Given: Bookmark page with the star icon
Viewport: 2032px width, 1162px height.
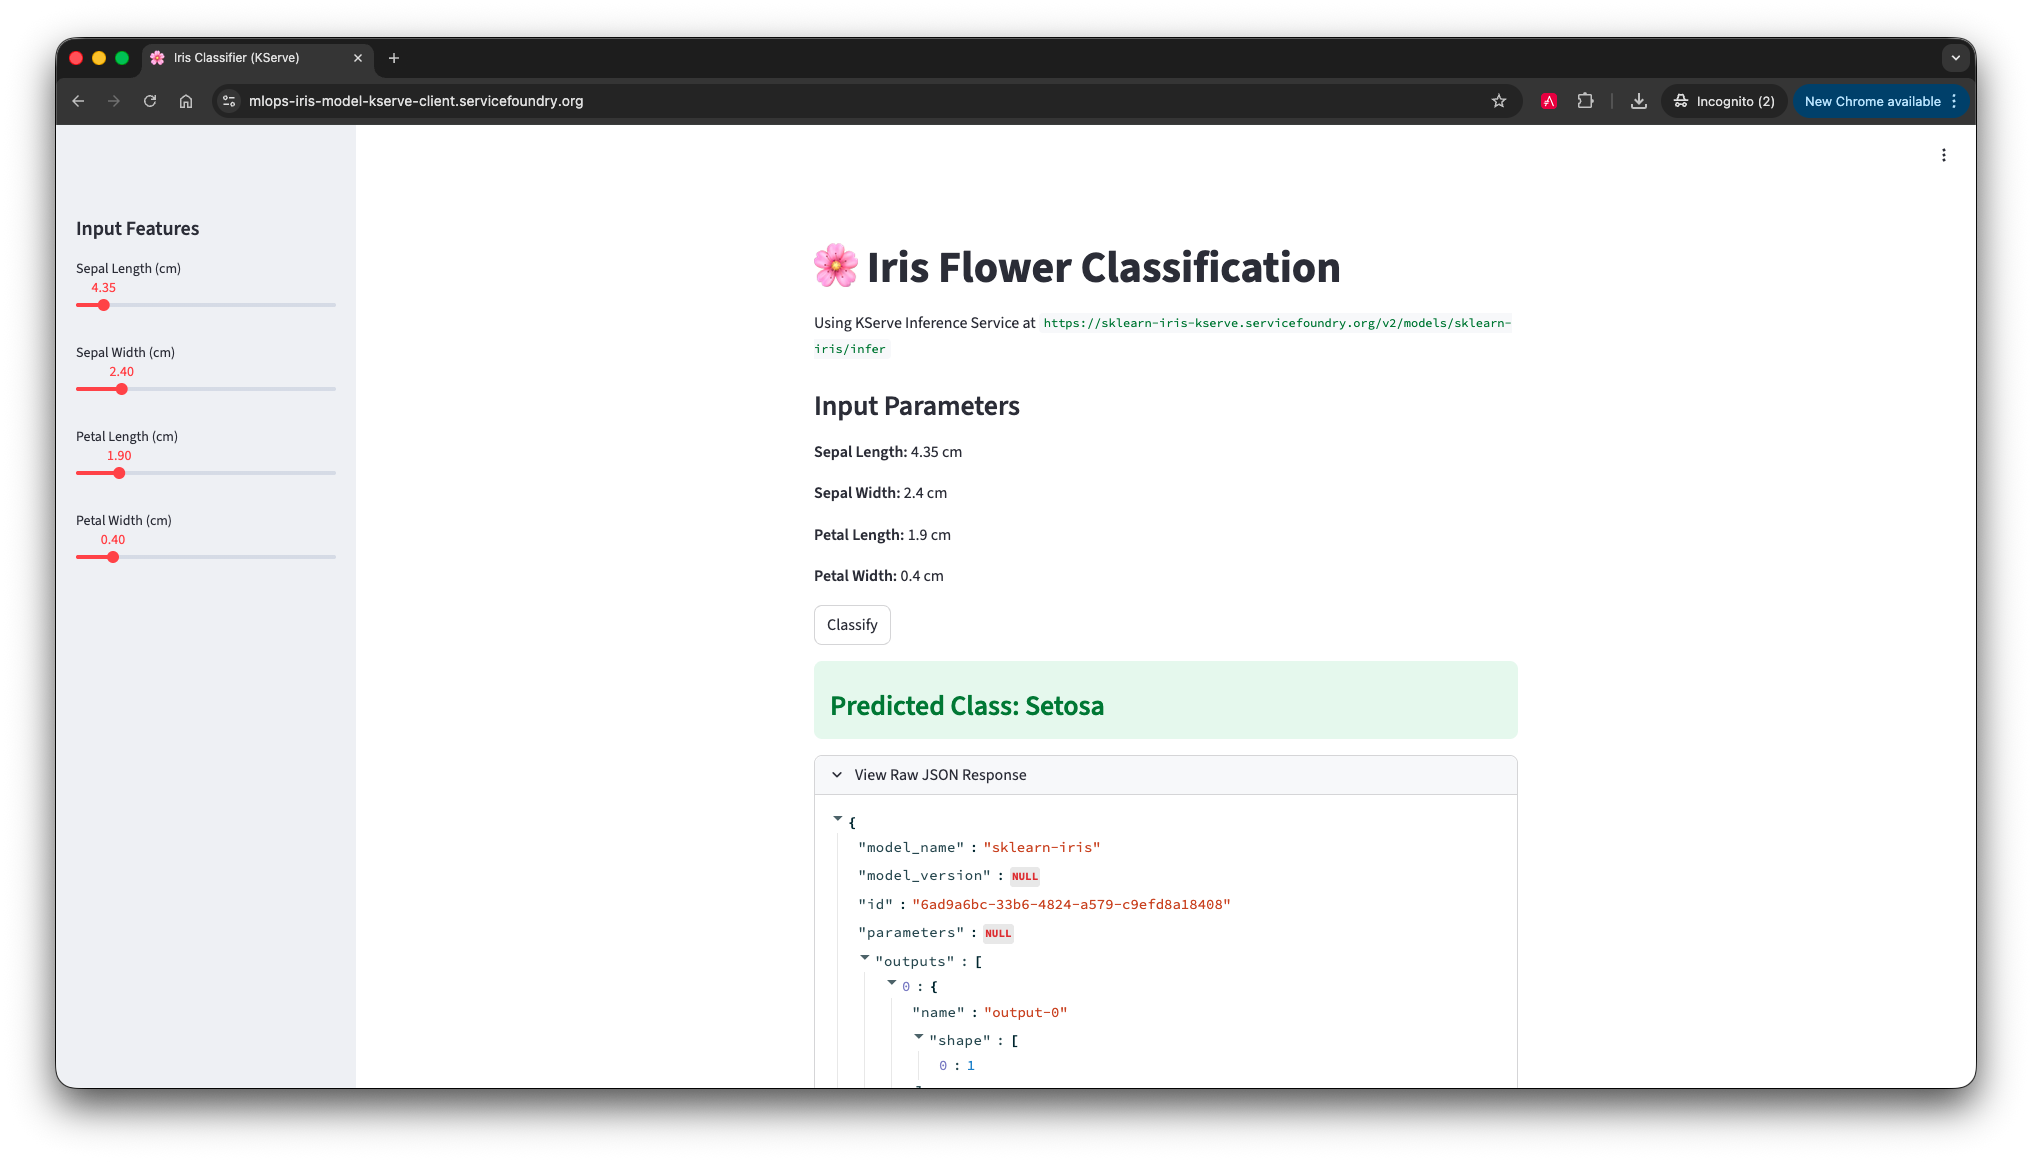Looking at the screenshot, I should tap(1498, 101).
